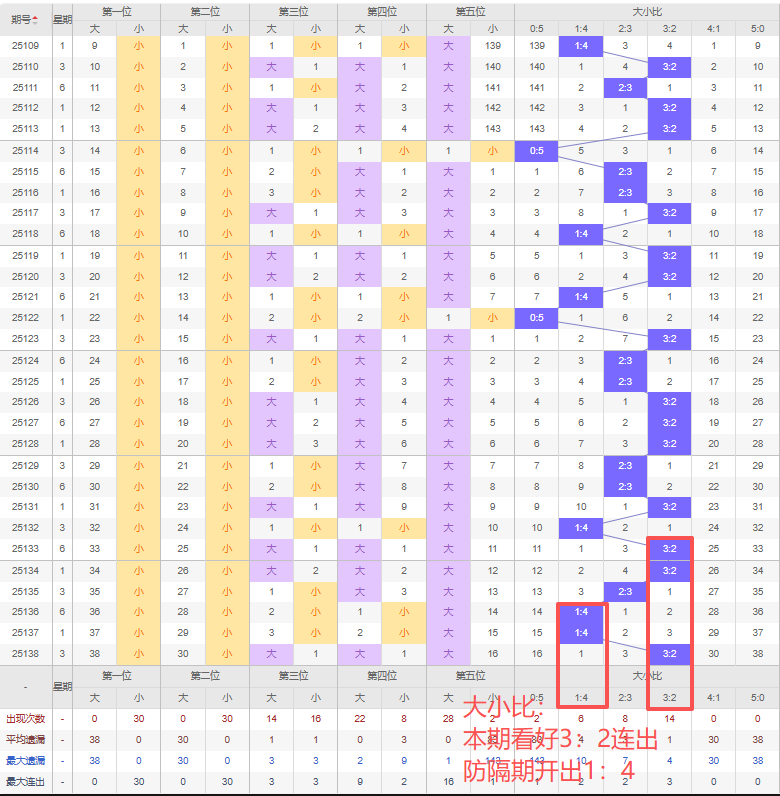Viewport: 780px width, 796px height.
Task: Click the 第三位 大 cell in row 25131
Action: (272, 507)
